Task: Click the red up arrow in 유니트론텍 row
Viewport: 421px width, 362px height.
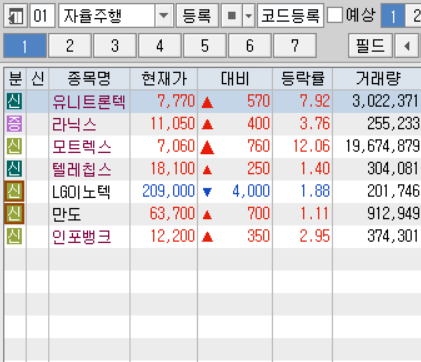Action: click(207, 103)
